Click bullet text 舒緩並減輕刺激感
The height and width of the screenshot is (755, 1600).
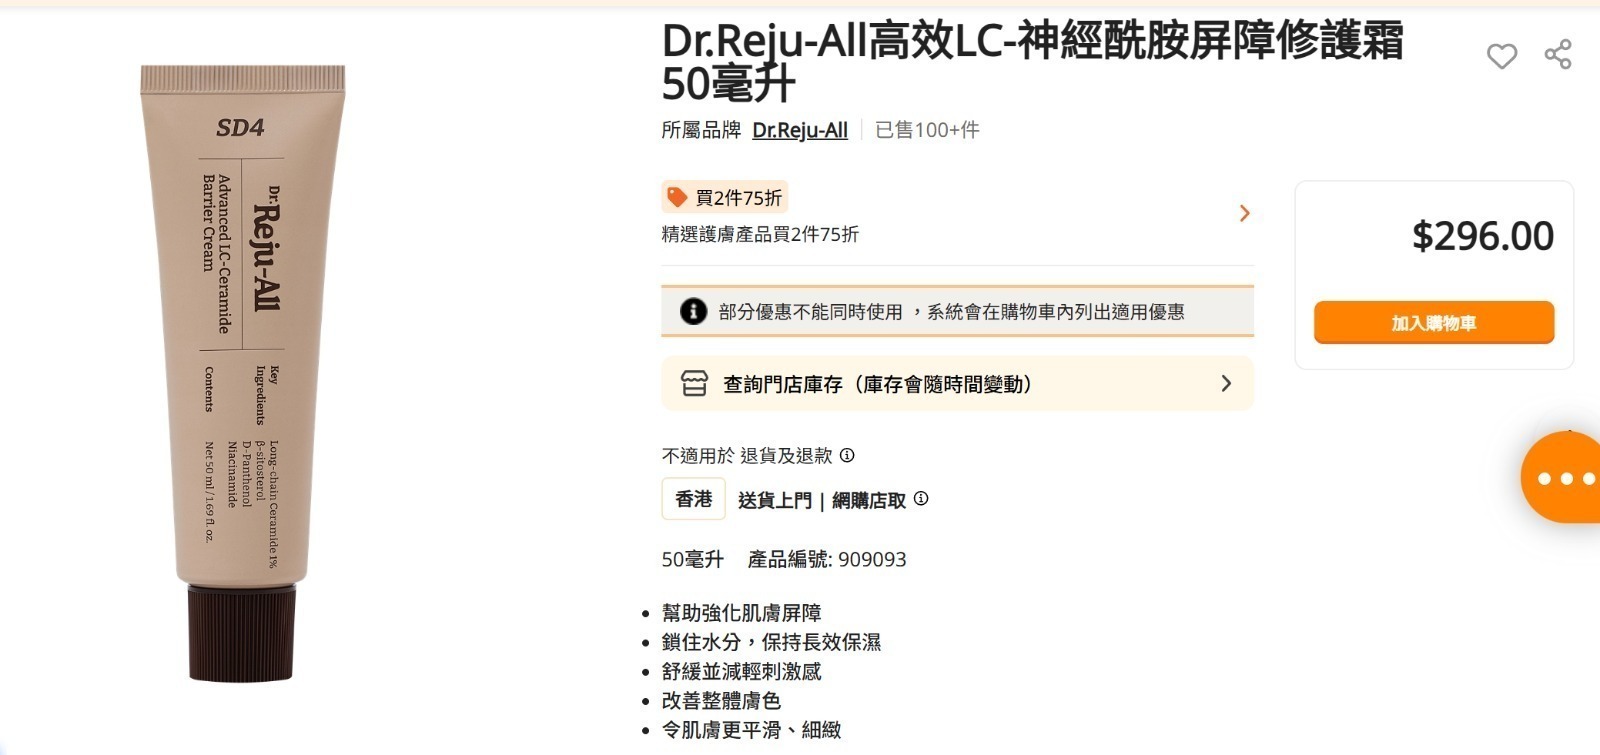(741, 671)
